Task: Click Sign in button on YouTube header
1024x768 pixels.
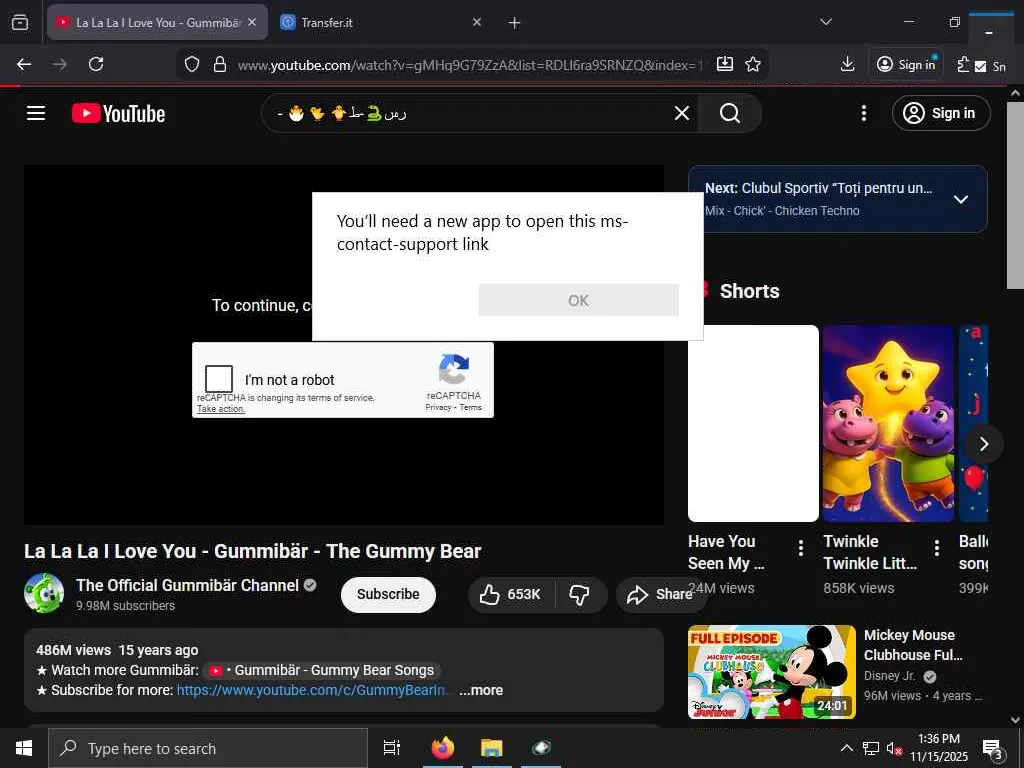Action: pos(940,114)
